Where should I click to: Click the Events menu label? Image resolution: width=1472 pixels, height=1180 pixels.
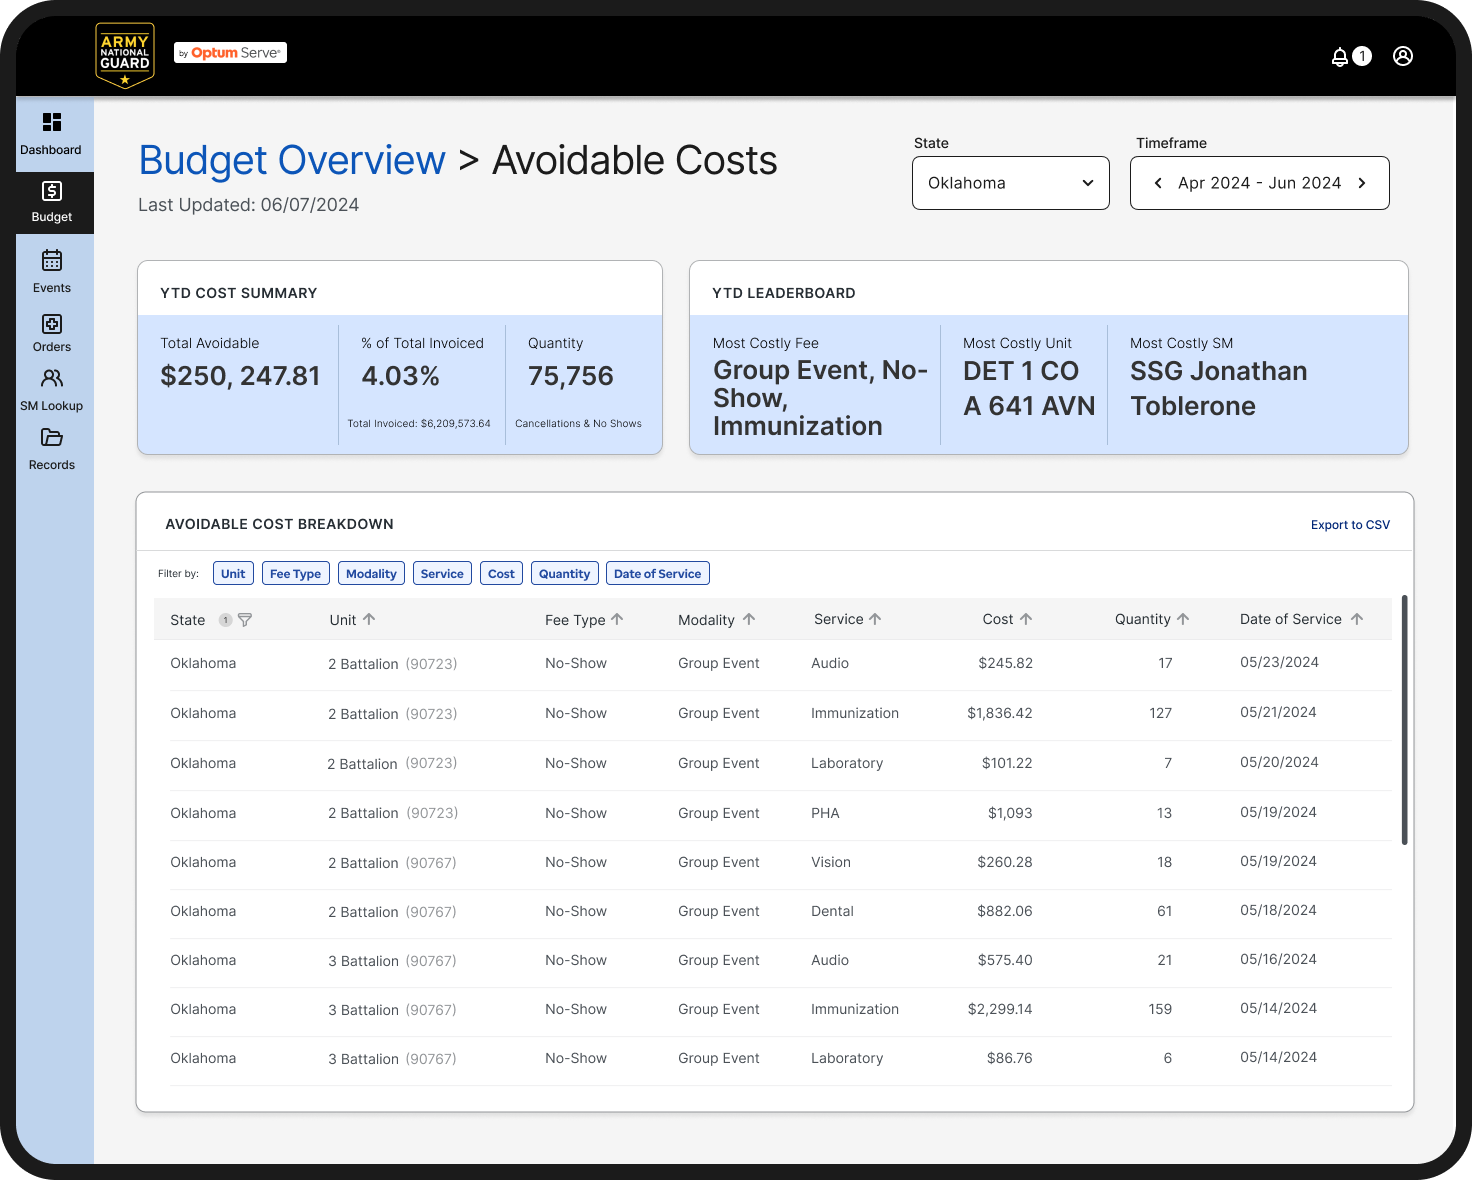[52, 288]
